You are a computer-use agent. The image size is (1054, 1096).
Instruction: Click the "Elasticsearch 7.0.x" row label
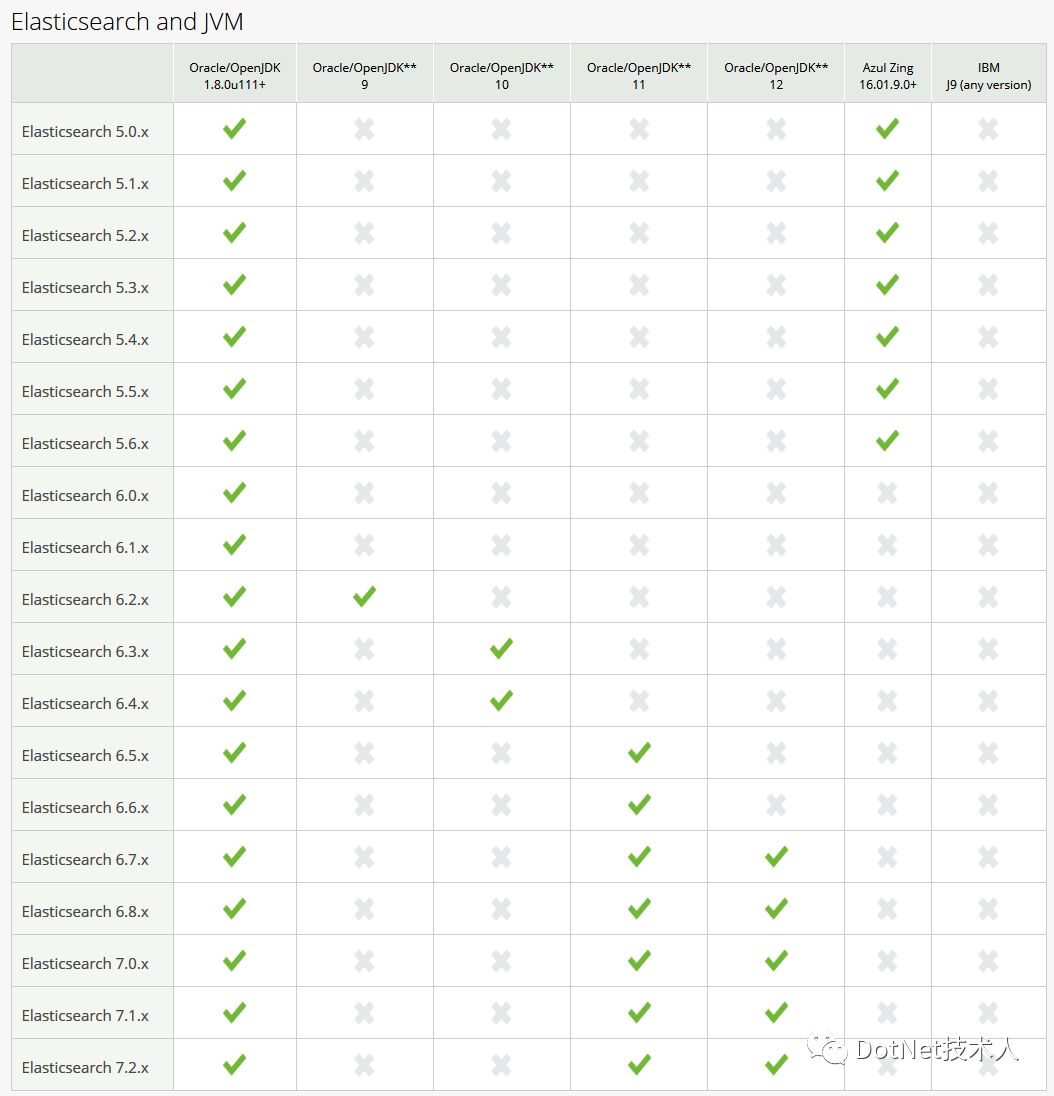[x=85, y=963]
